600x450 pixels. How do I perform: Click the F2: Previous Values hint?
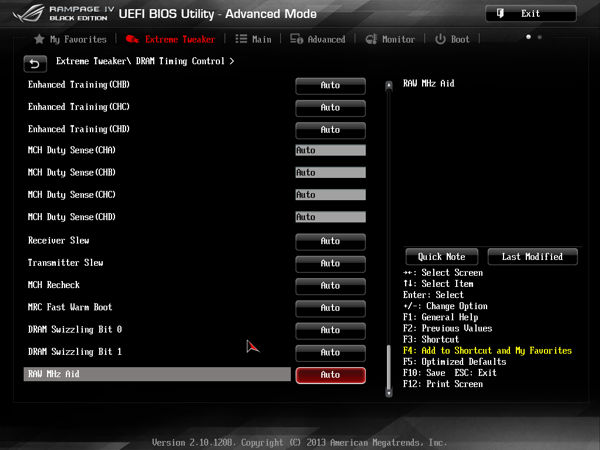click(x=448, y=329)
